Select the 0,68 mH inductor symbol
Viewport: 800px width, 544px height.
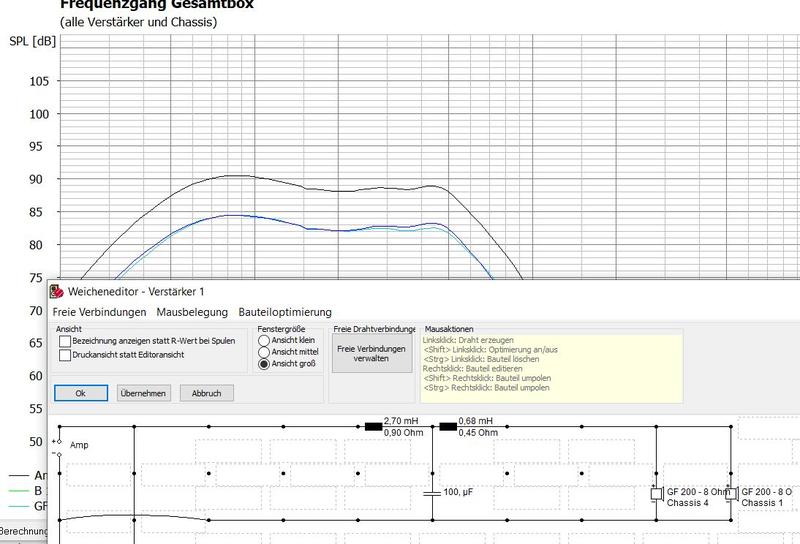point(448,426)
